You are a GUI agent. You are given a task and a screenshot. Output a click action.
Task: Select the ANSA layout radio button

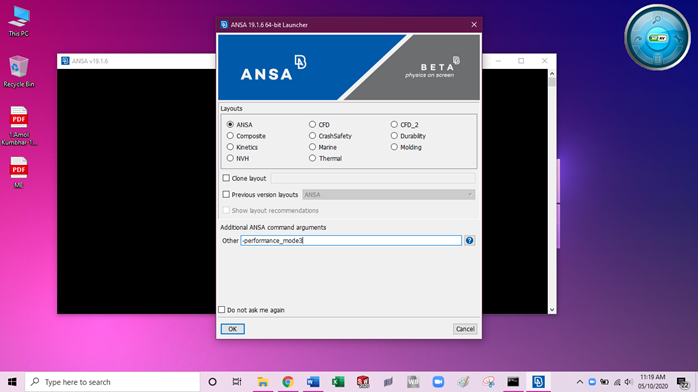click(x=230, y=125)
